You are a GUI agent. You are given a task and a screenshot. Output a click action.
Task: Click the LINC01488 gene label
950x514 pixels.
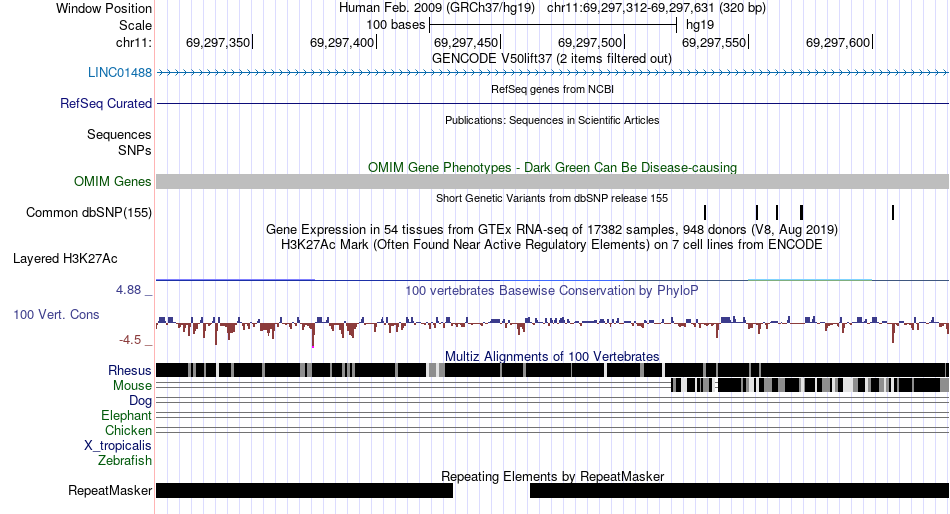119,73
